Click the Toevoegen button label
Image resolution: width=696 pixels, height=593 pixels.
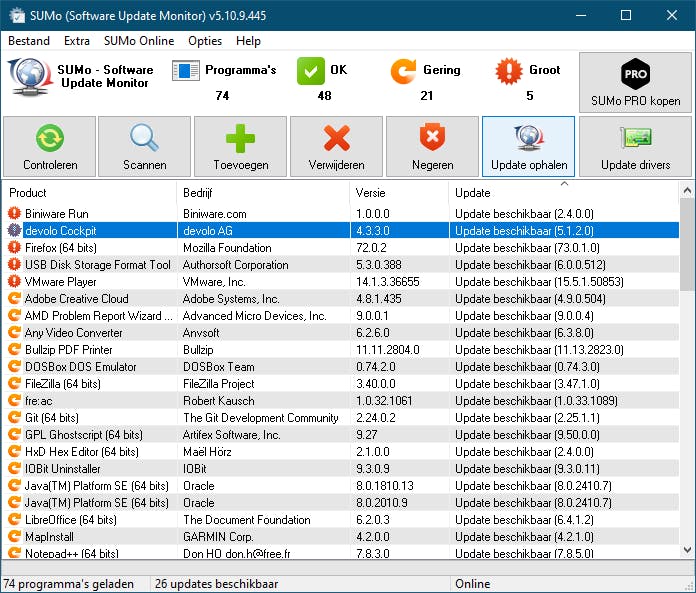pos(241,165)
